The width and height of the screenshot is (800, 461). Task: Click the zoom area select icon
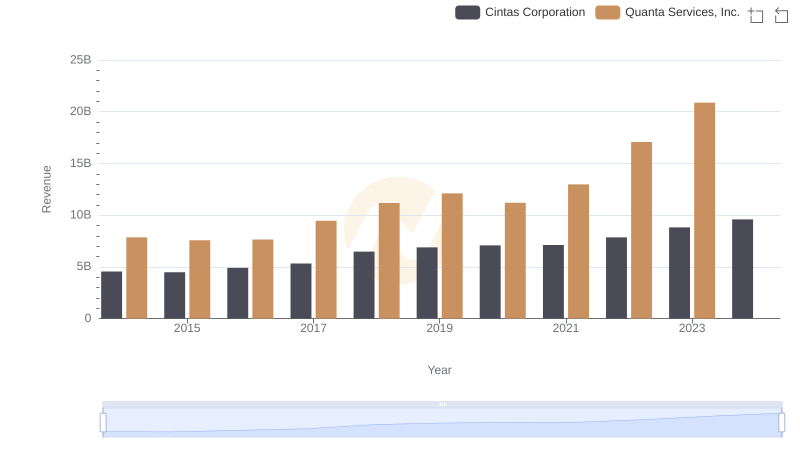(756, 15)
